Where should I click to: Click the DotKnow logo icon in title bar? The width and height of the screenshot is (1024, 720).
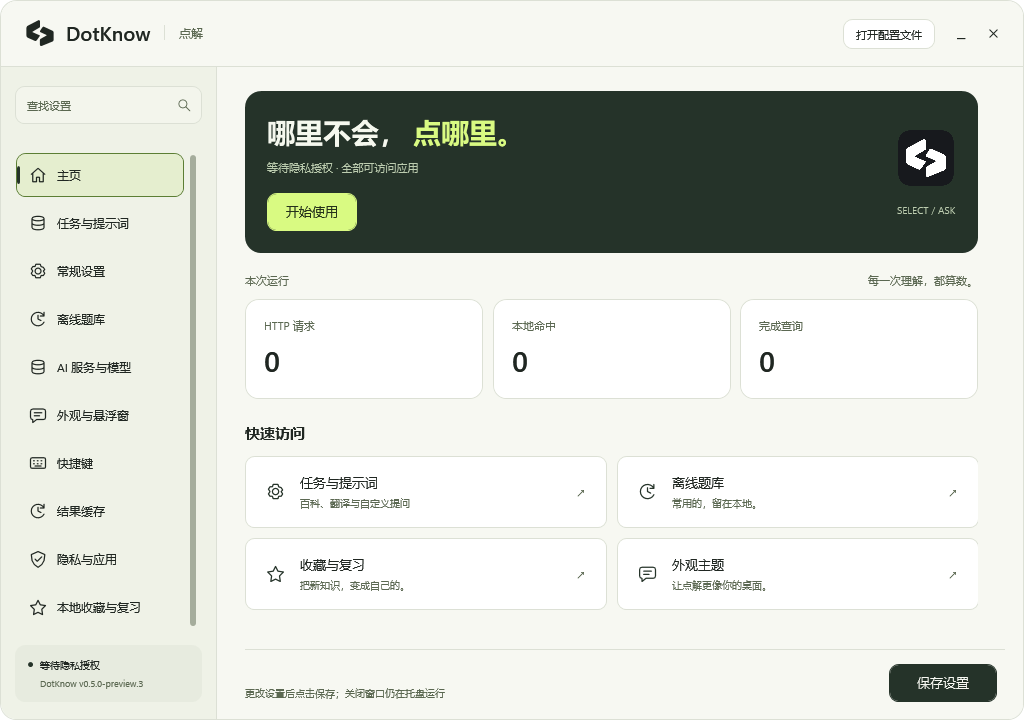tap(40, 33)
